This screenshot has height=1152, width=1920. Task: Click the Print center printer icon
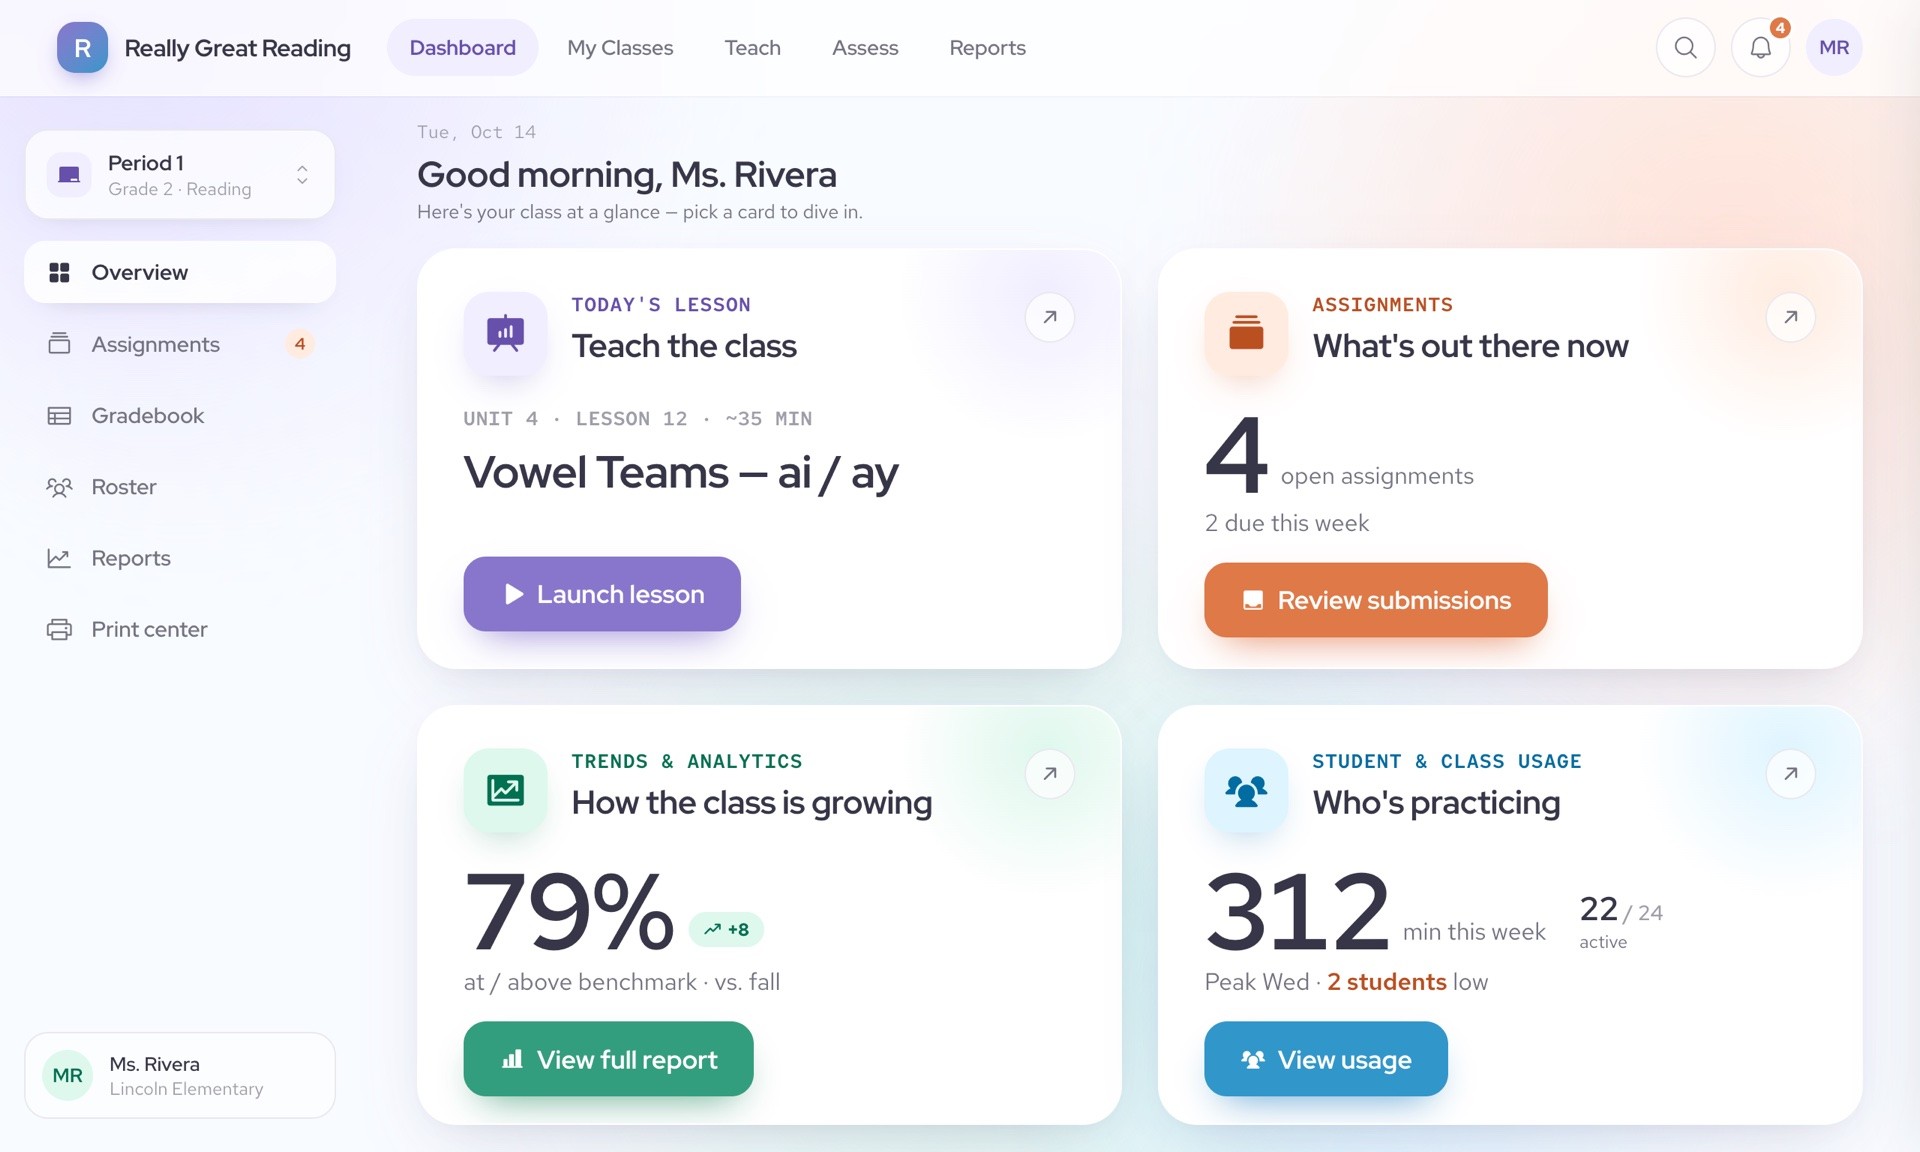click(59, 630)
